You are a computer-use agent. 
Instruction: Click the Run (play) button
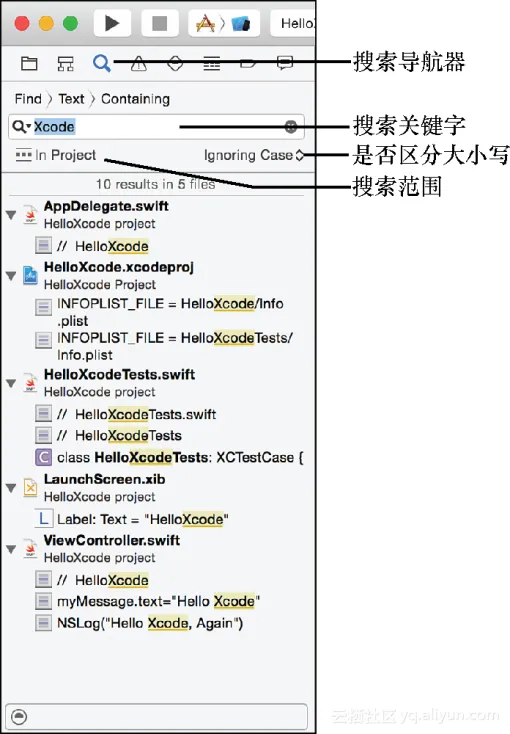pyautogui.click(x=112, y=23)
